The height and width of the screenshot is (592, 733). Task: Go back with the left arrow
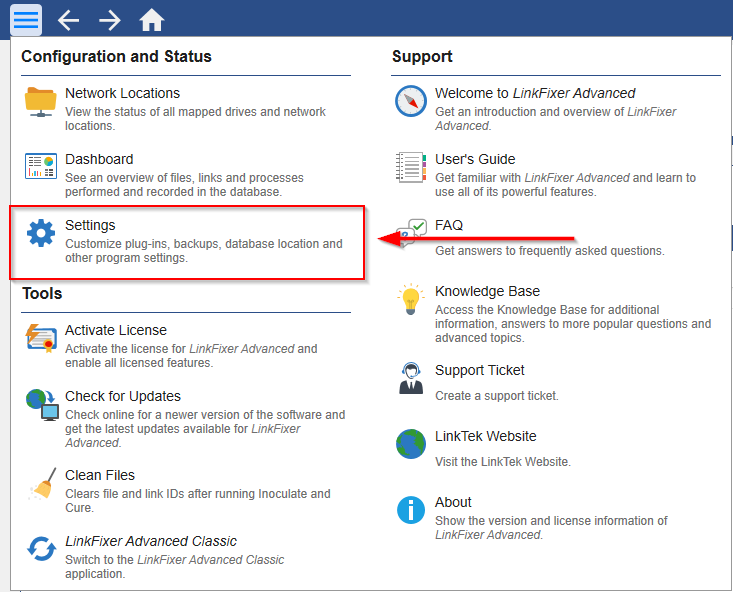[x=68, y=21]
